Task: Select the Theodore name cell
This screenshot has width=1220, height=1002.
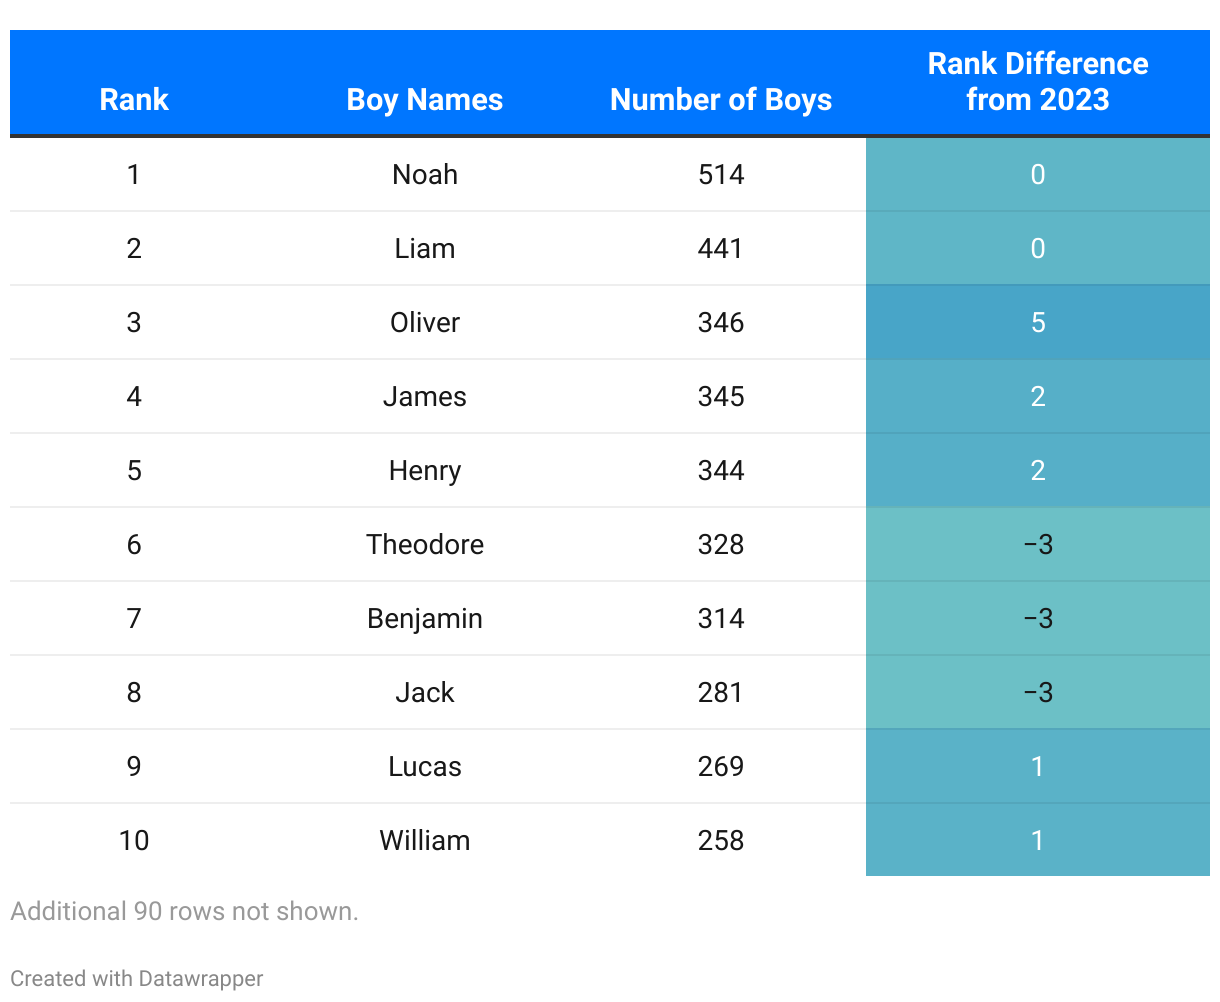Action: [x=425, y=545]
